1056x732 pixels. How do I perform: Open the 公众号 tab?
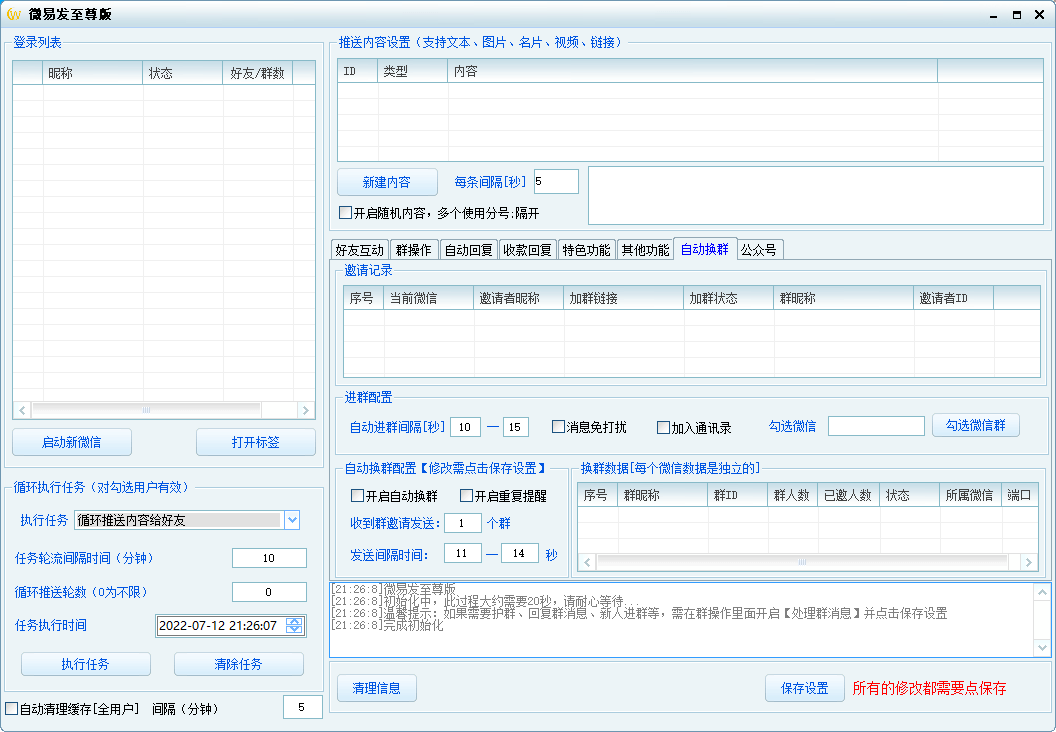759,250
